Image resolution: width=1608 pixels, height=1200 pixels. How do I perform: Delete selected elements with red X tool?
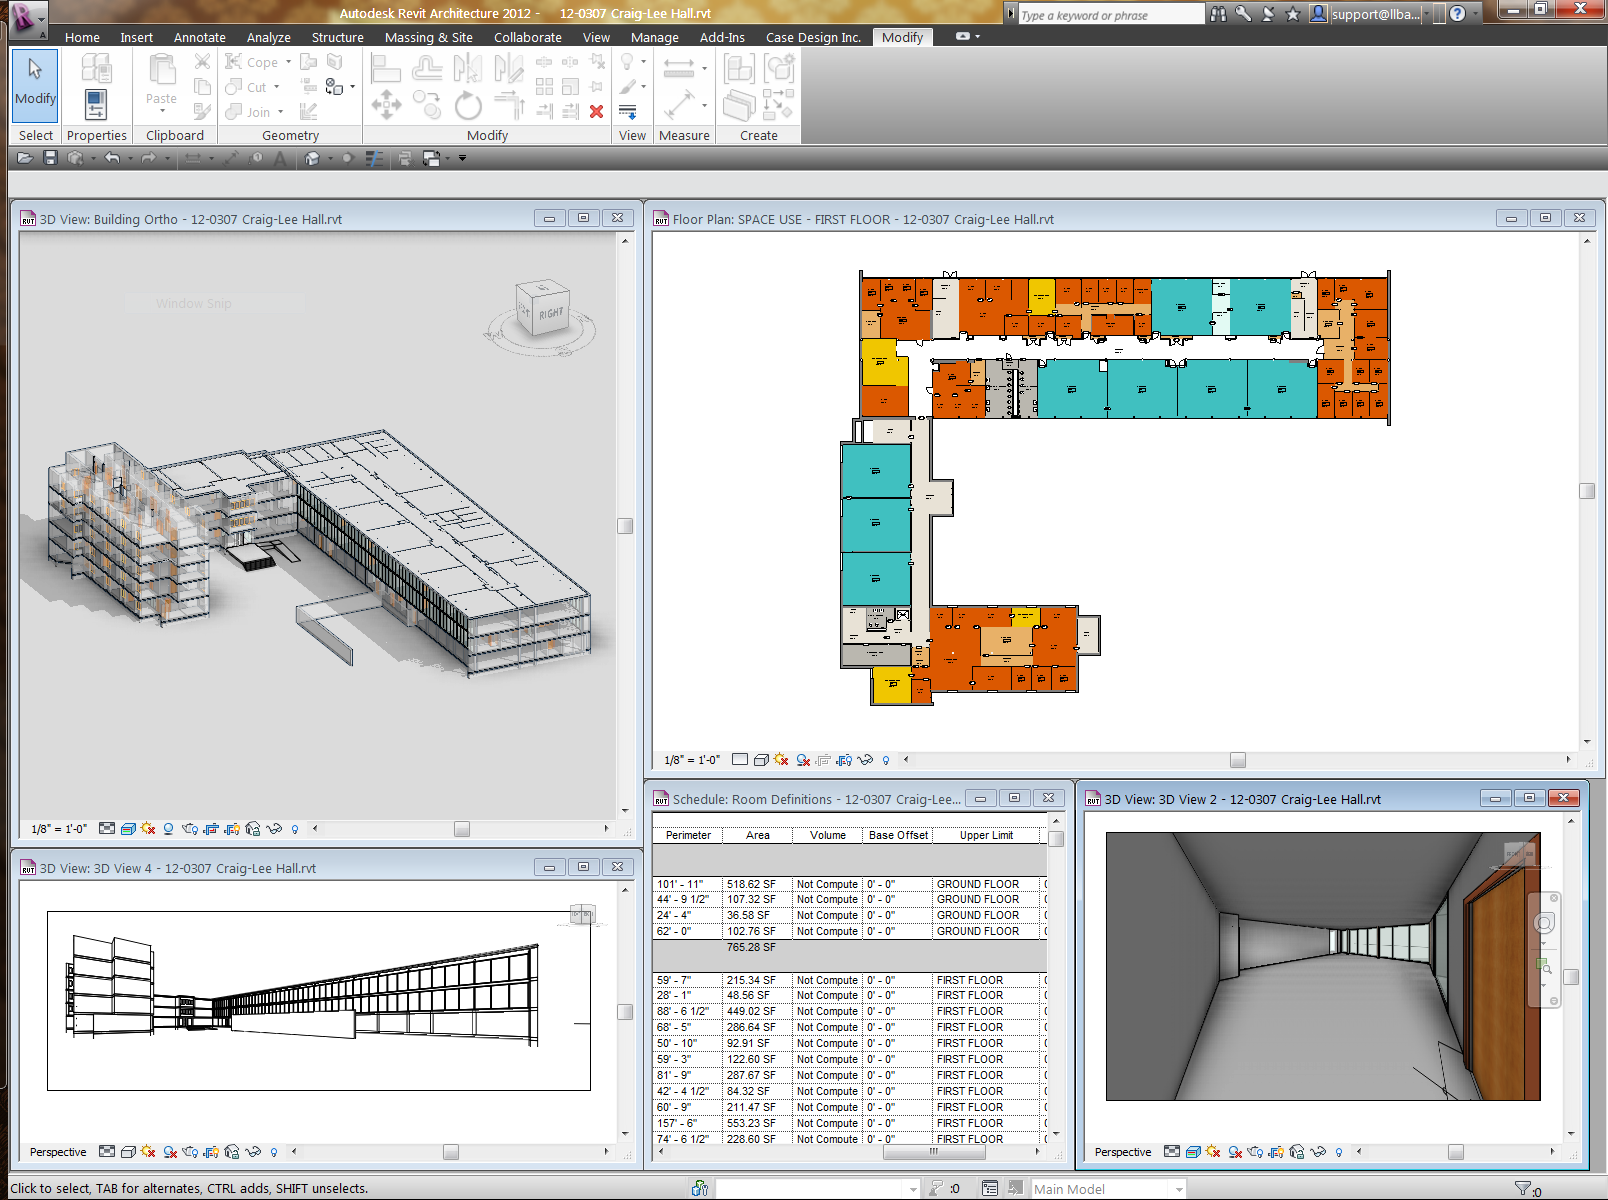click(x=595, y=111)
